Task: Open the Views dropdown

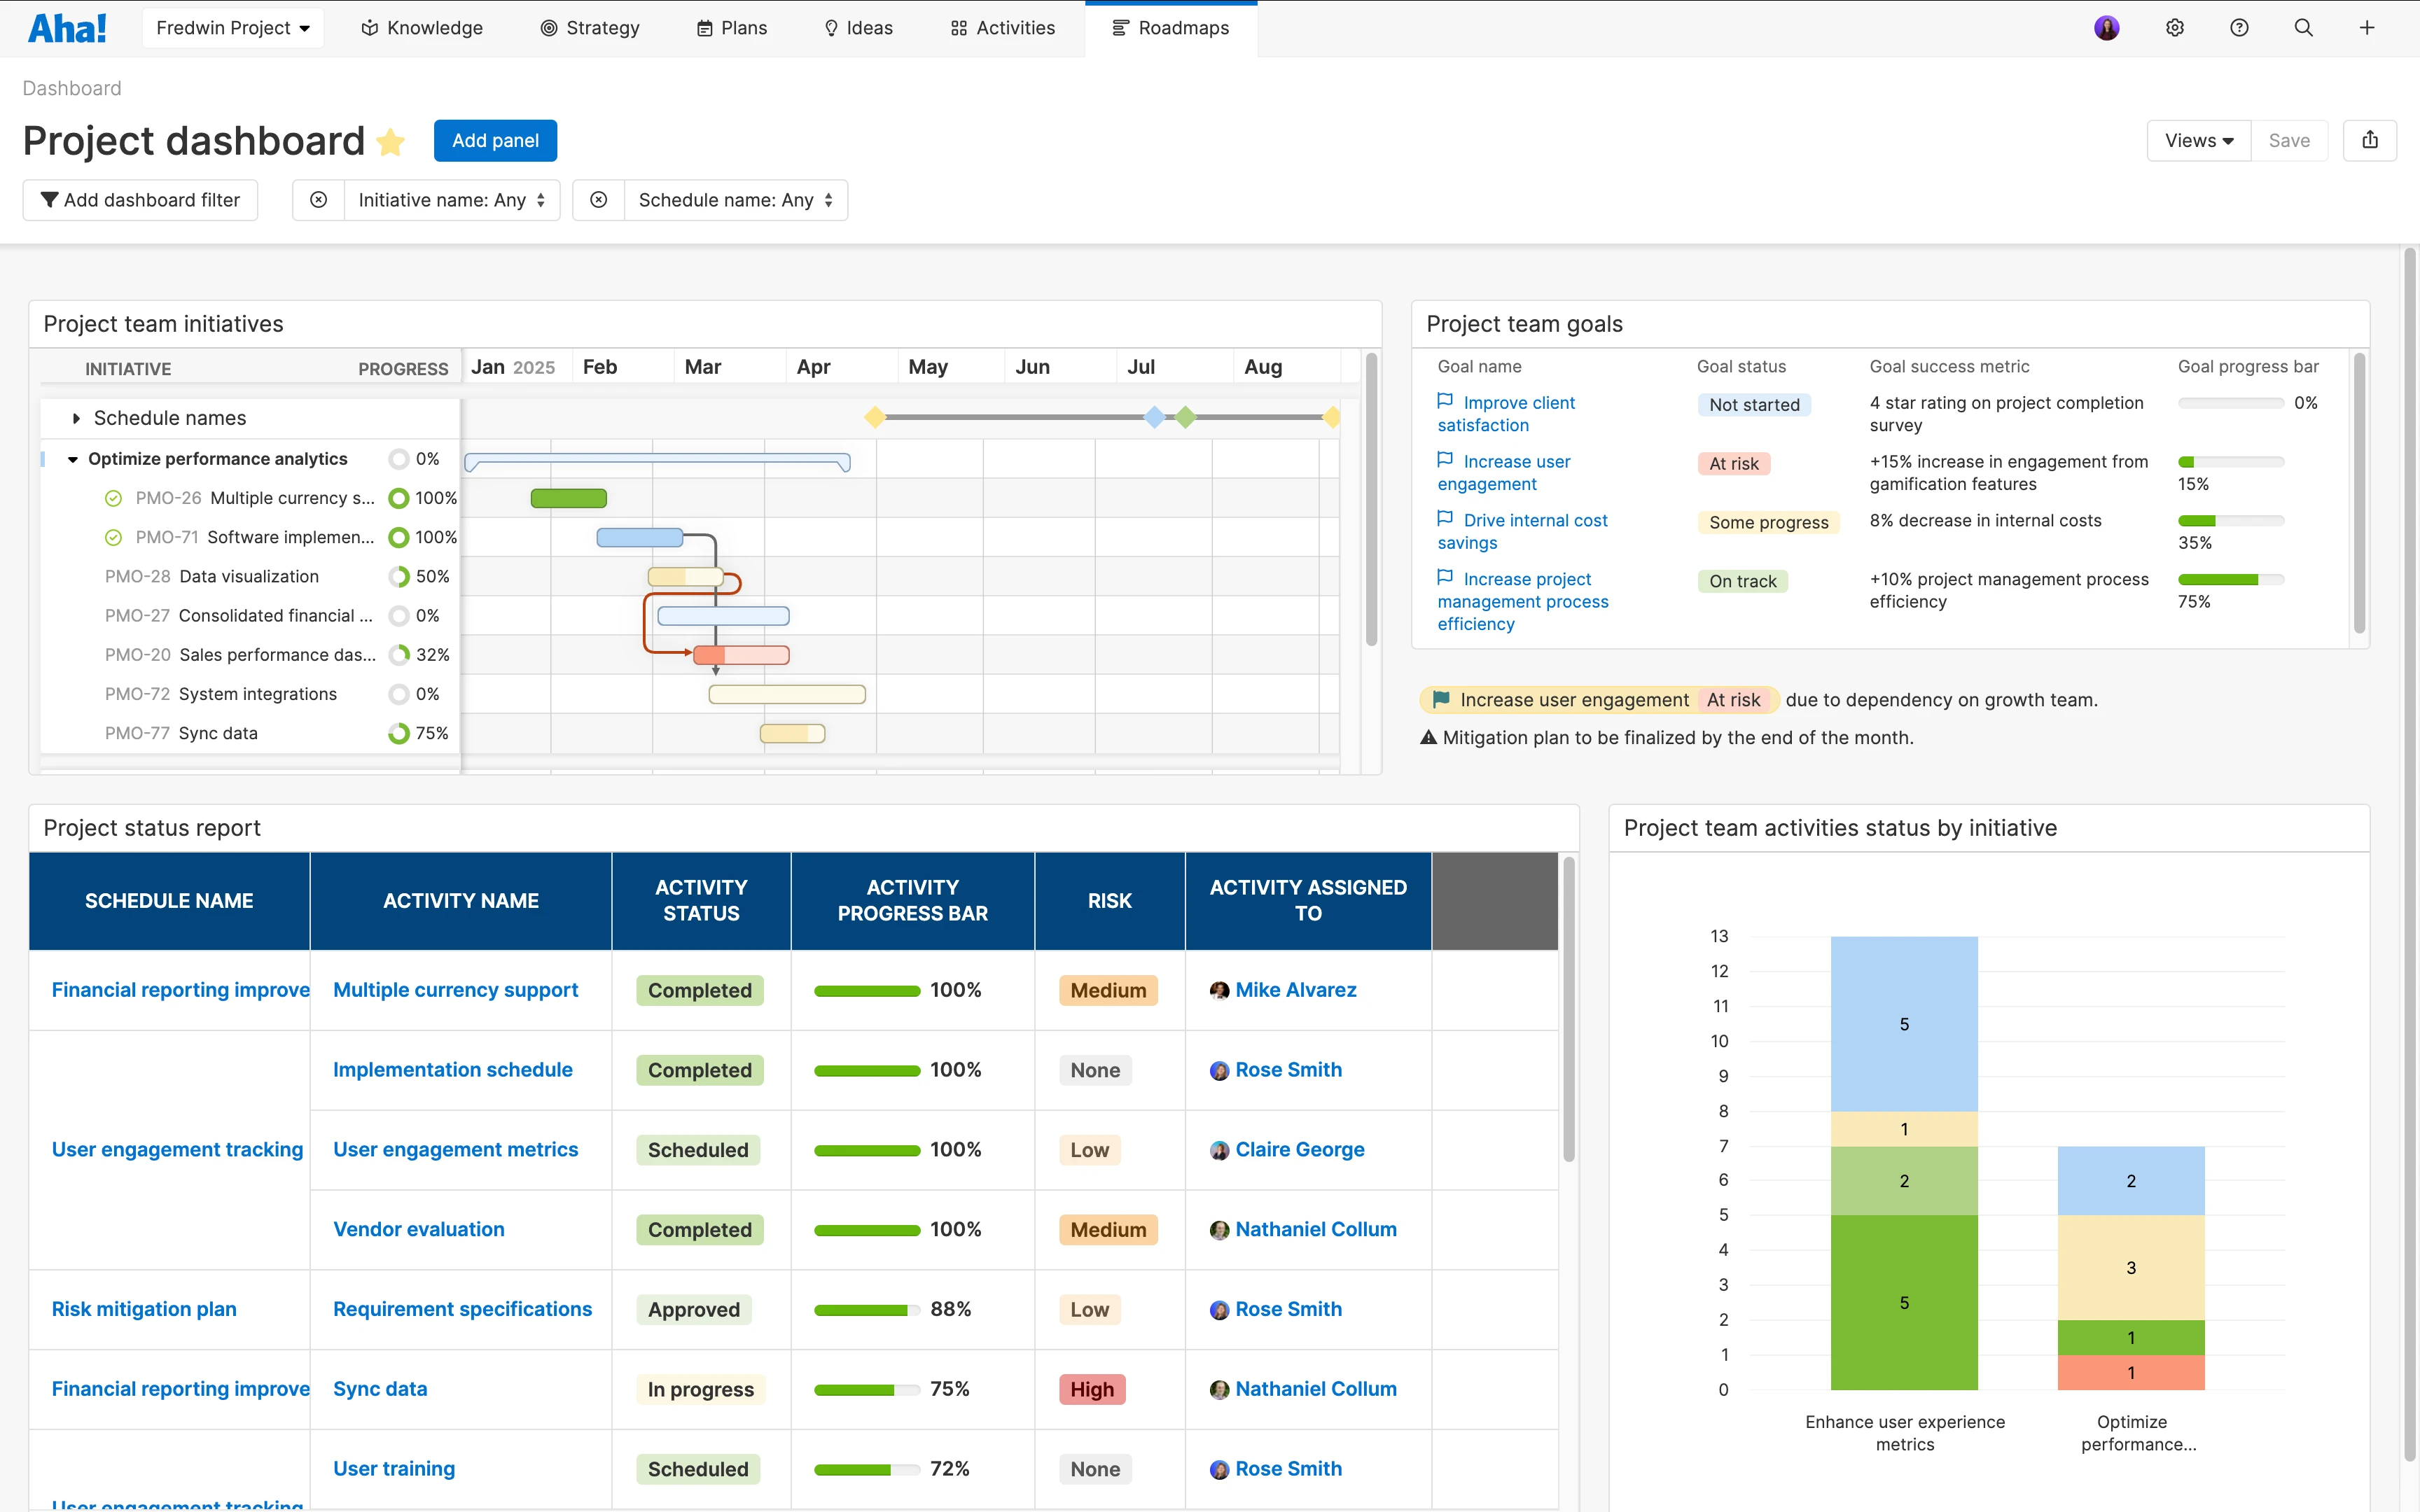Action: [x=2197, y=140]
